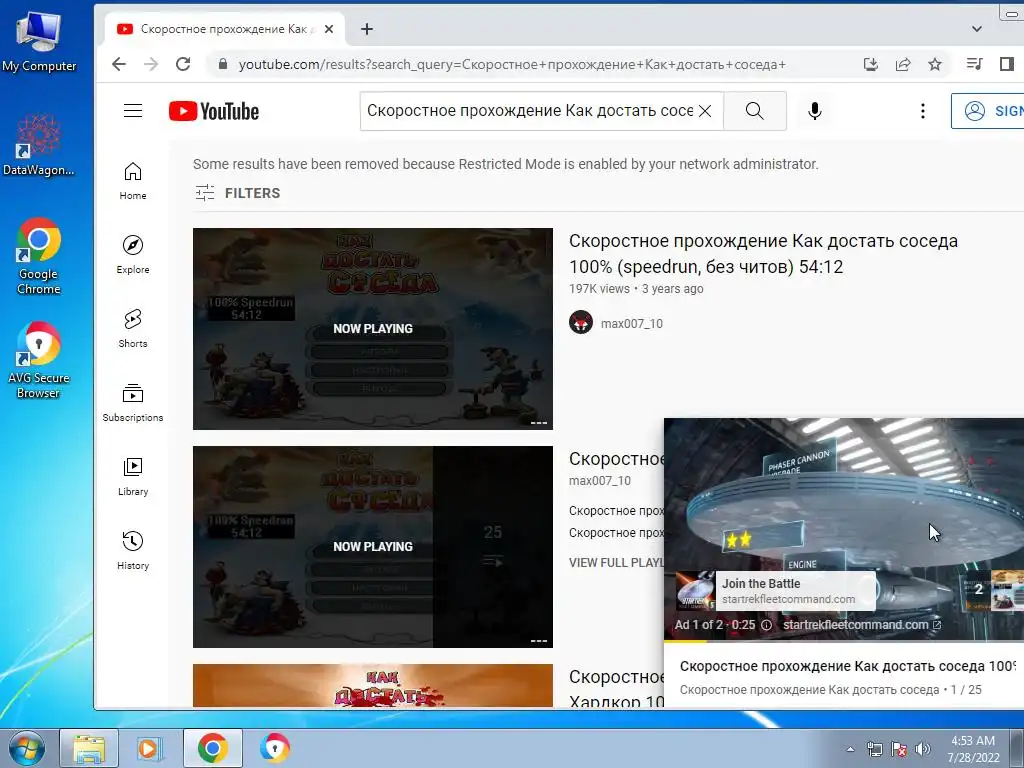The height and width of the screenshot is (768, 1024).
Task: Open Shorts in YouTube sidebar
Action: click(x=133, y=328)
